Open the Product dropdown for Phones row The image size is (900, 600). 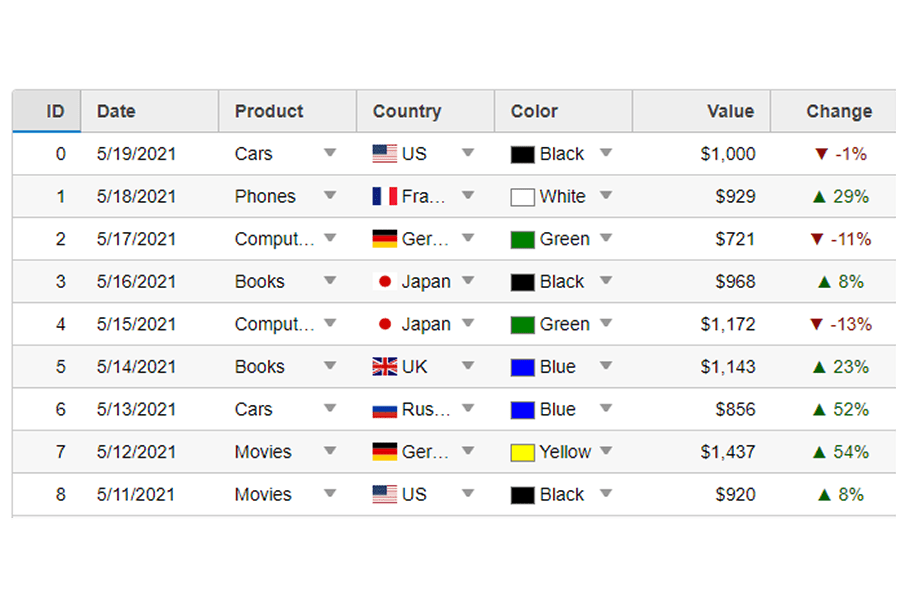click(x=330, y=196)
